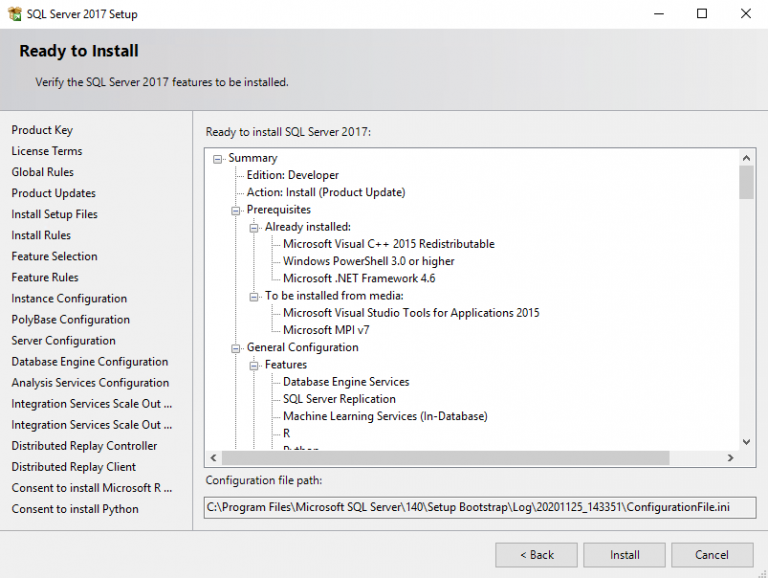Click the horizontal scrollbar thumb
The image size is (768, 578).
point(446,458)
